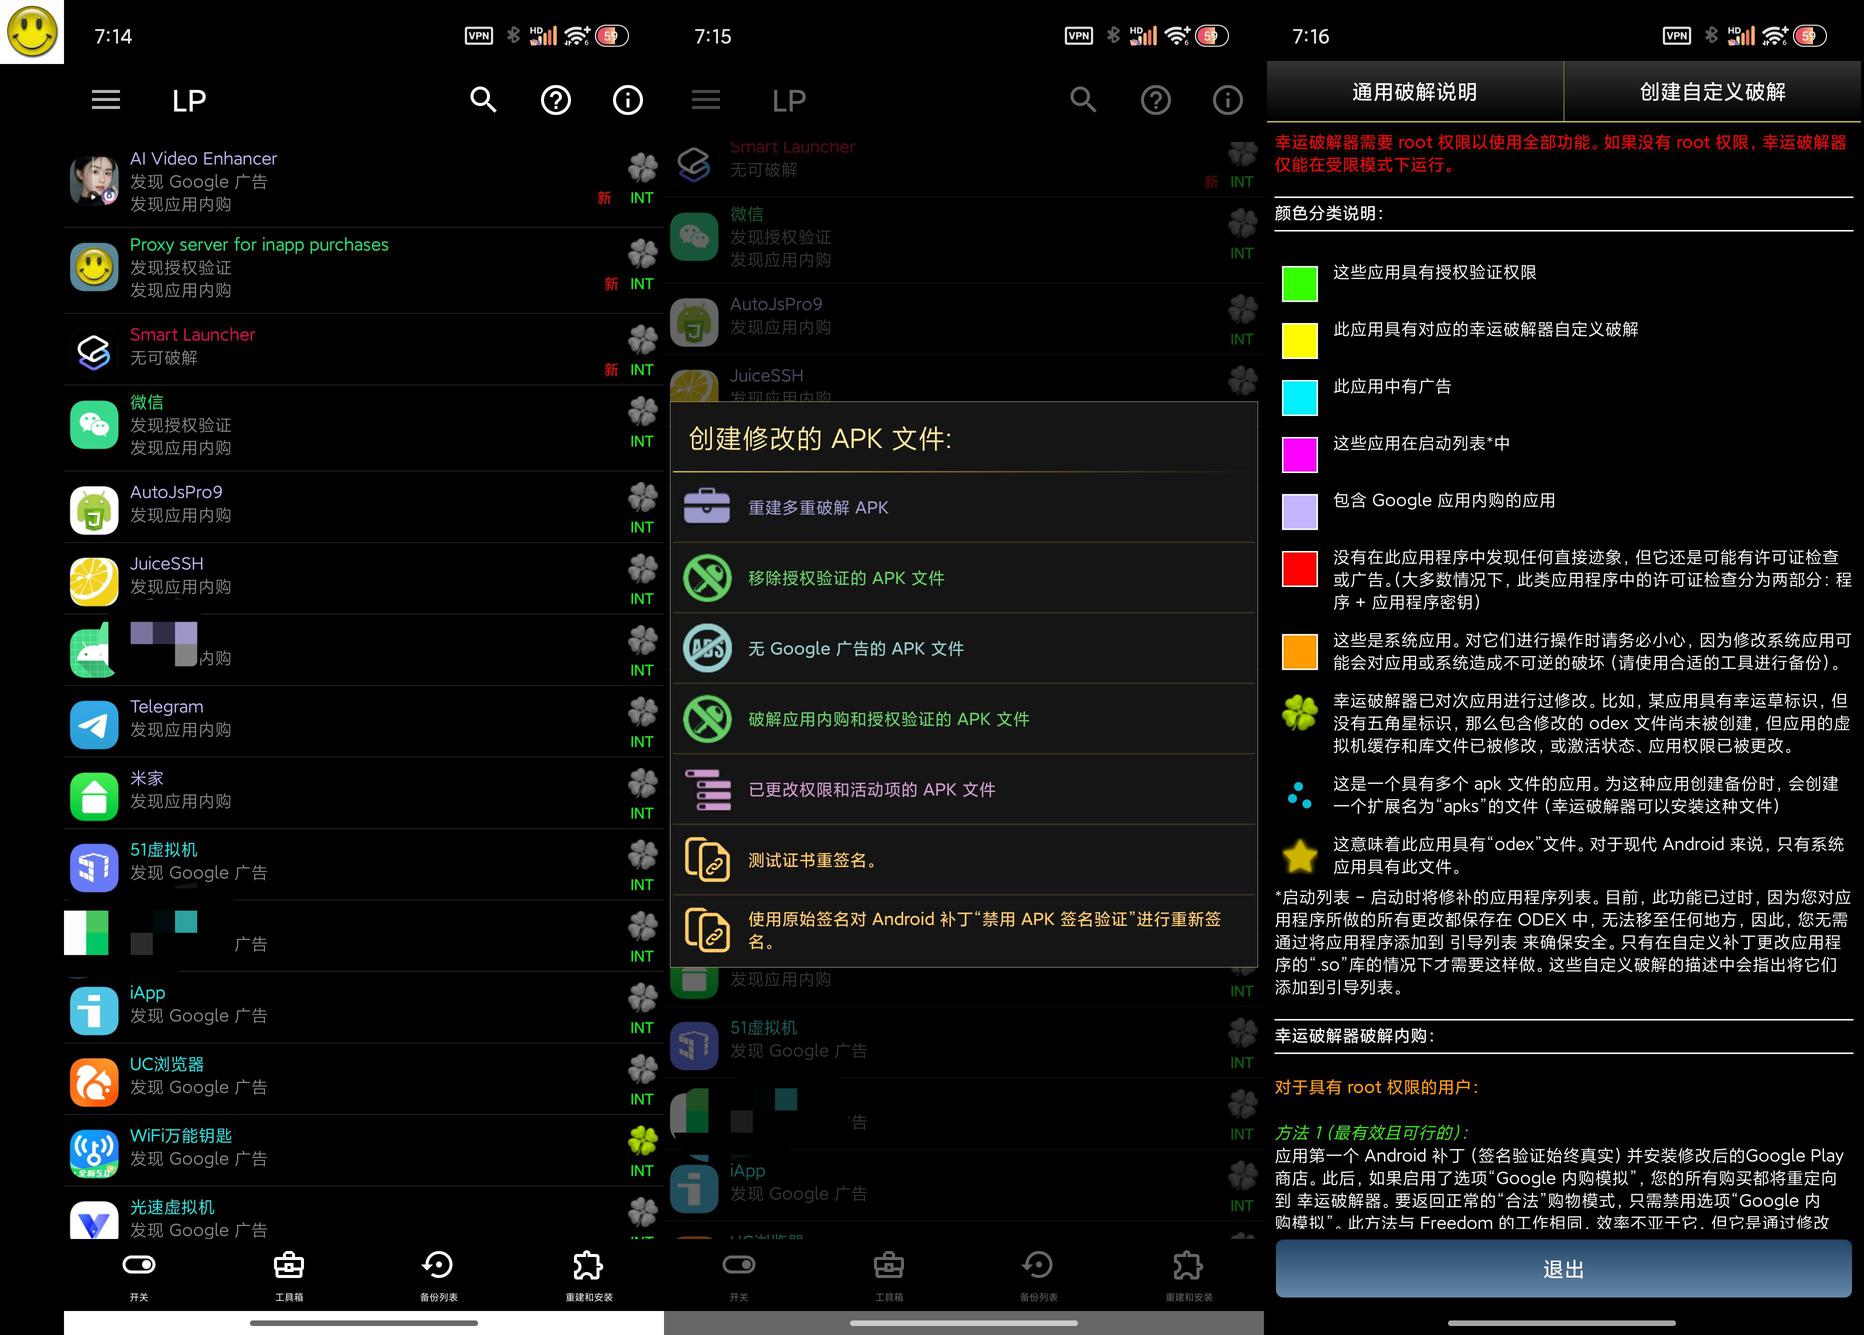Click the orange swatch for system apps
The width and height of the screenshot is (1864, 1335).
(1300, 652)
